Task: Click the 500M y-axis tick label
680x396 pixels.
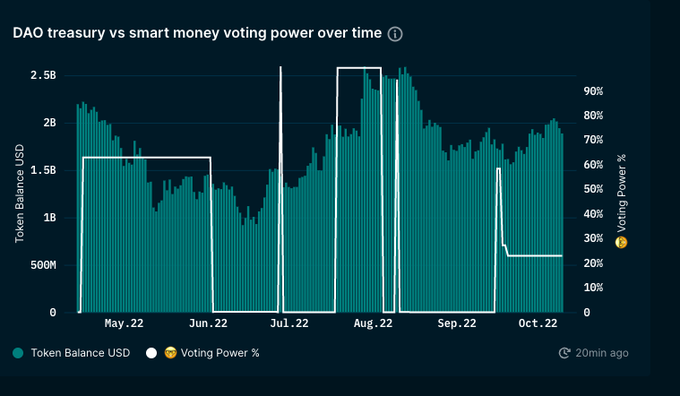Action: 43,265
